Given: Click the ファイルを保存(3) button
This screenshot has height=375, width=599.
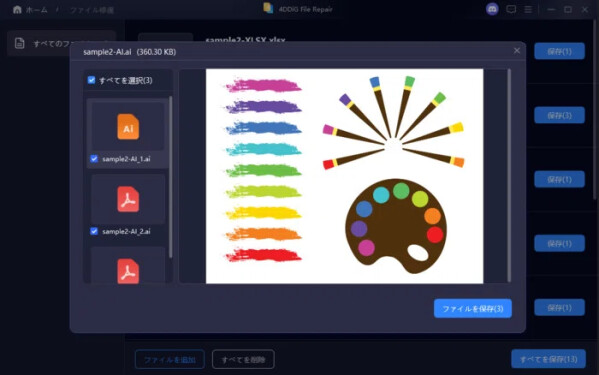Looking at the screenshot, I should point(473,308).
